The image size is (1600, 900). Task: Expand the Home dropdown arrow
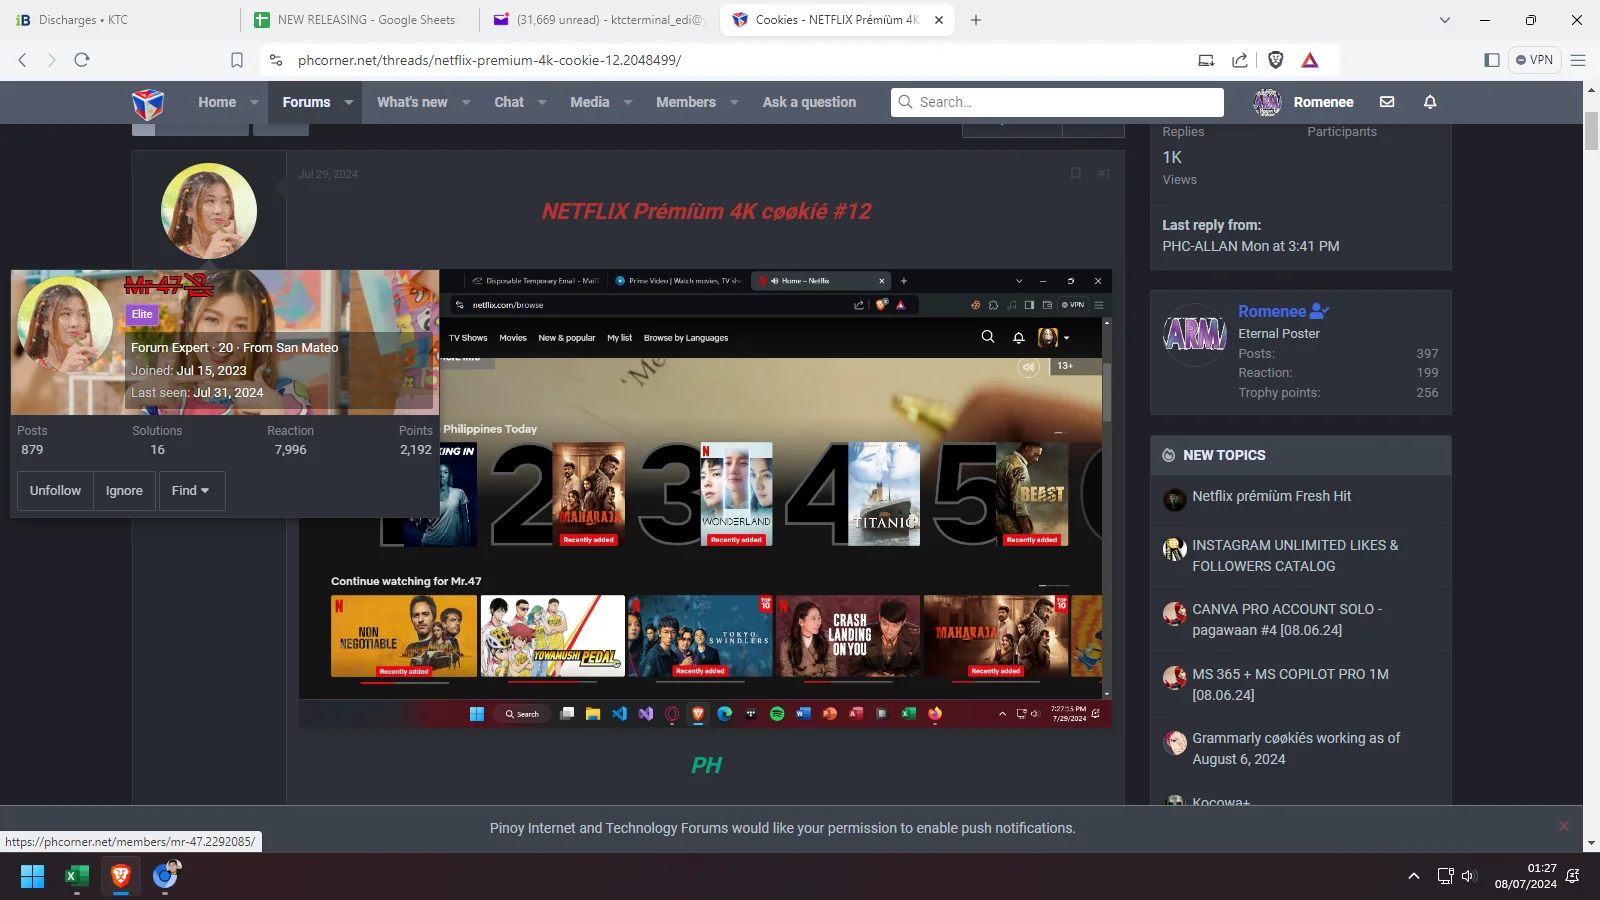coord(254,102)
